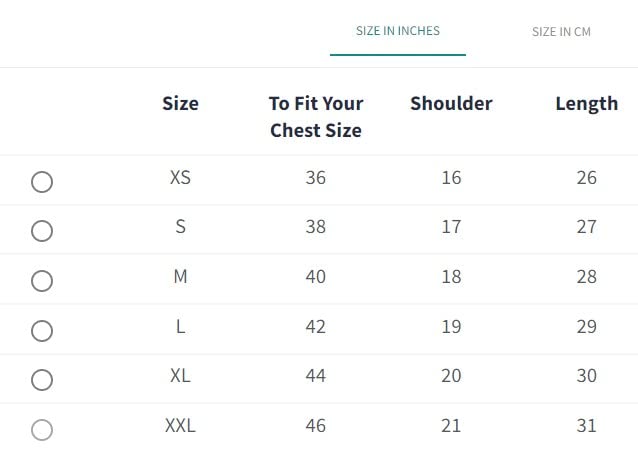Click chest size value 40
This screenshot has width=638, height=452.
(316, 277)
